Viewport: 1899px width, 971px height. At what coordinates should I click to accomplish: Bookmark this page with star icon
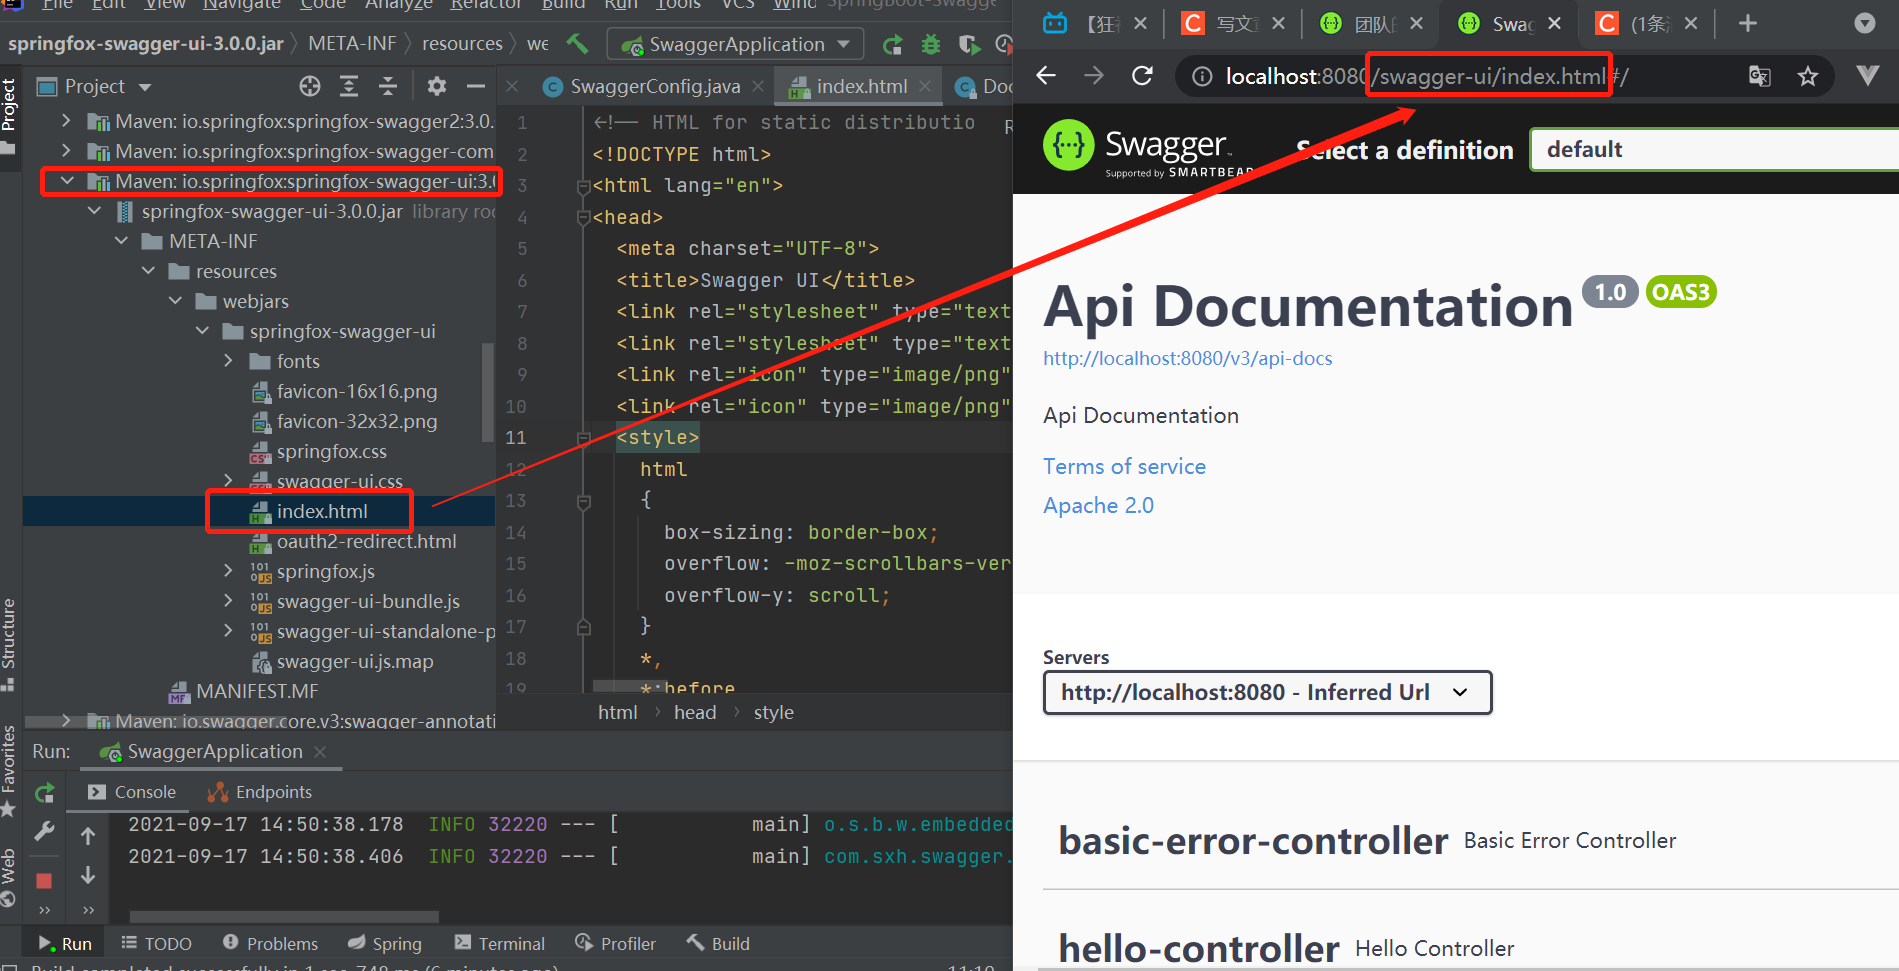1808,76
